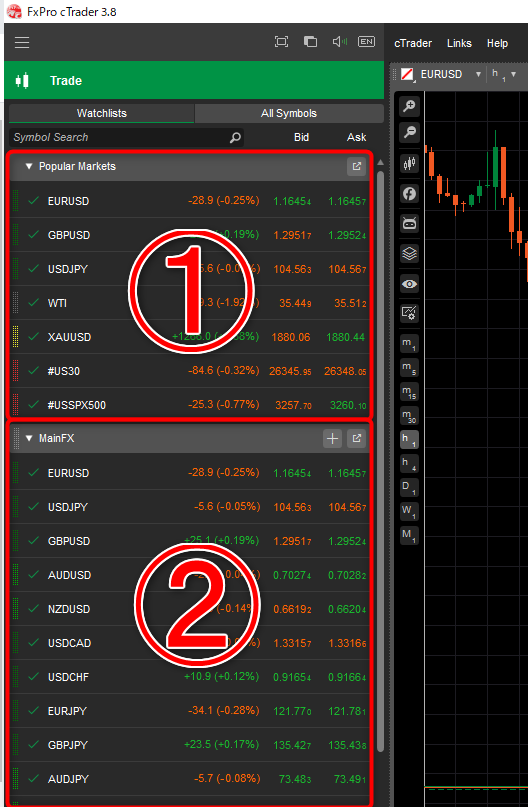
Task: Add a symbol to MainFX watchlist
Action: click(x=332, y=438)
